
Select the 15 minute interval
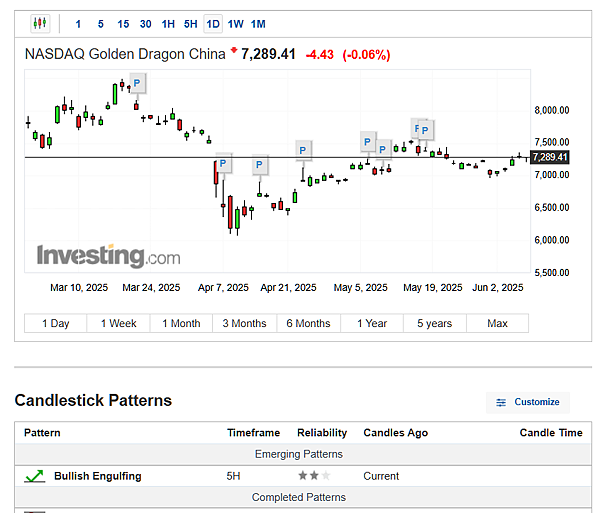123,23
